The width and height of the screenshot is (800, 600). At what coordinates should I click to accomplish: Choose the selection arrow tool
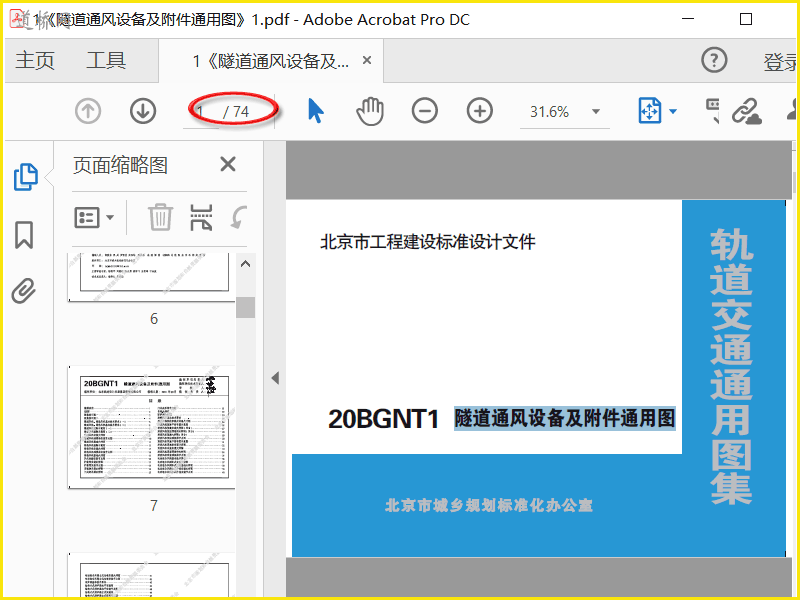[316, 111]
